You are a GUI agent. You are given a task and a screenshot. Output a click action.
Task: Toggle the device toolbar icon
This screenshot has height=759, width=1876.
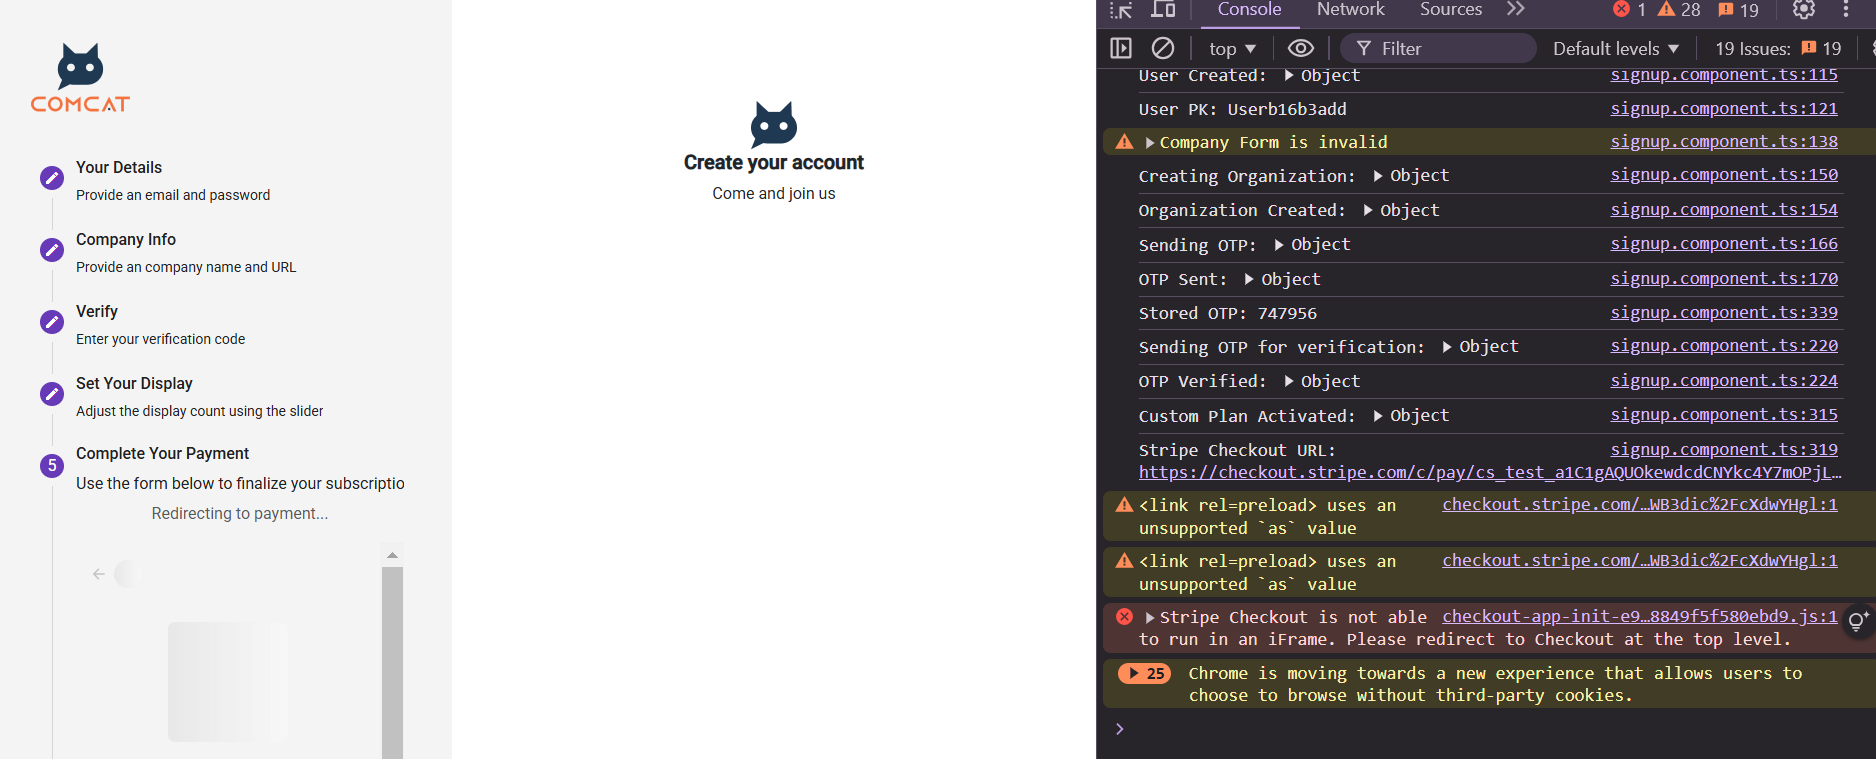(1163, 10)
